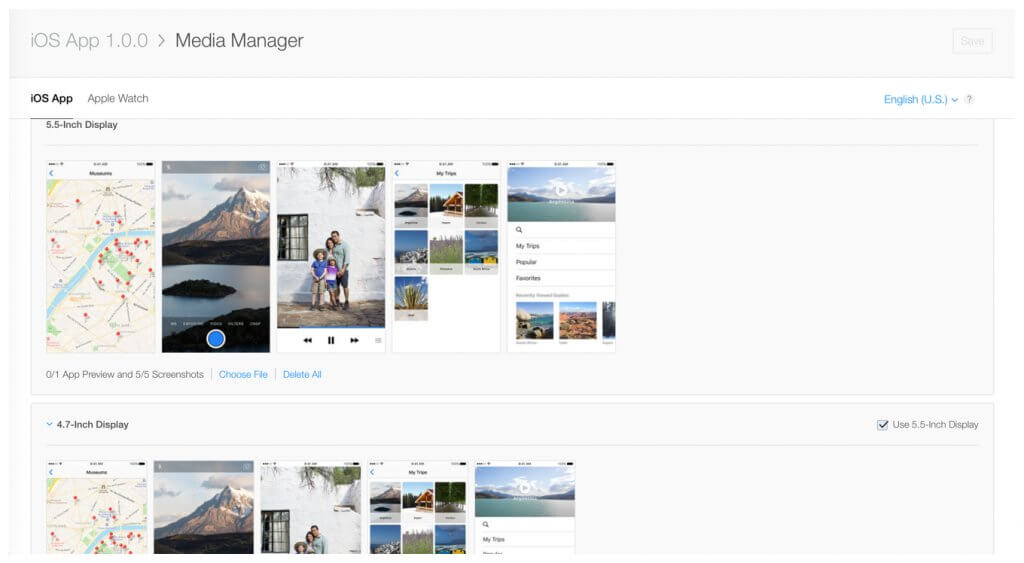The height and width of the screenshot is (563, 1024).
Task: Switch to the iOS App tab
Action: [52, 99]
